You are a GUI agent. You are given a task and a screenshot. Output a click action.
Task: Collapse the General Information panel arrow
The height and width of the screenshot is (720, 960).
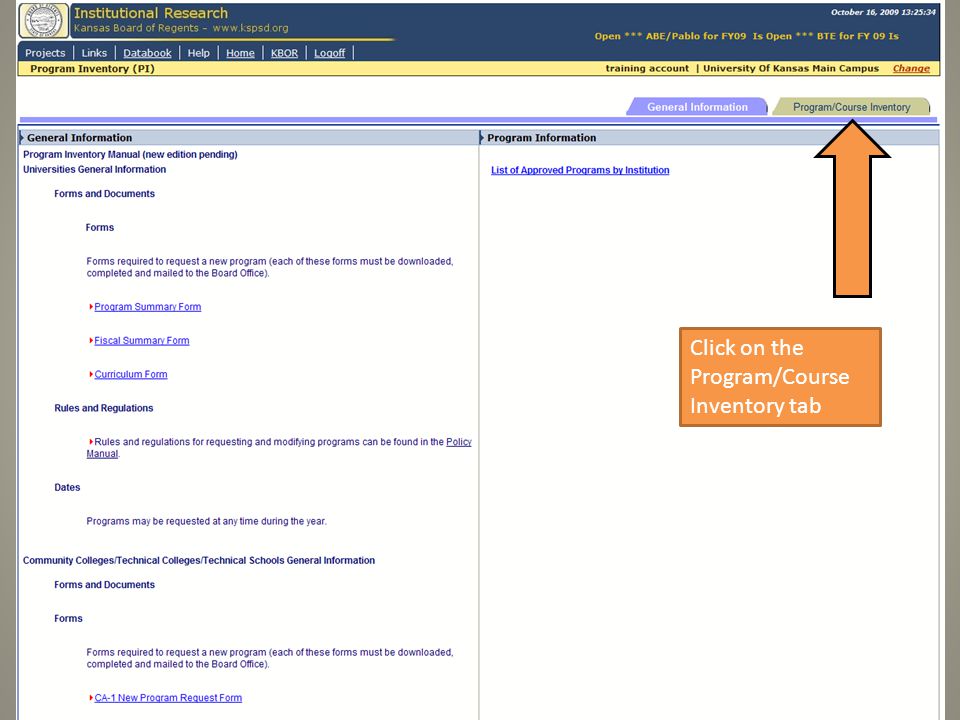22,138
